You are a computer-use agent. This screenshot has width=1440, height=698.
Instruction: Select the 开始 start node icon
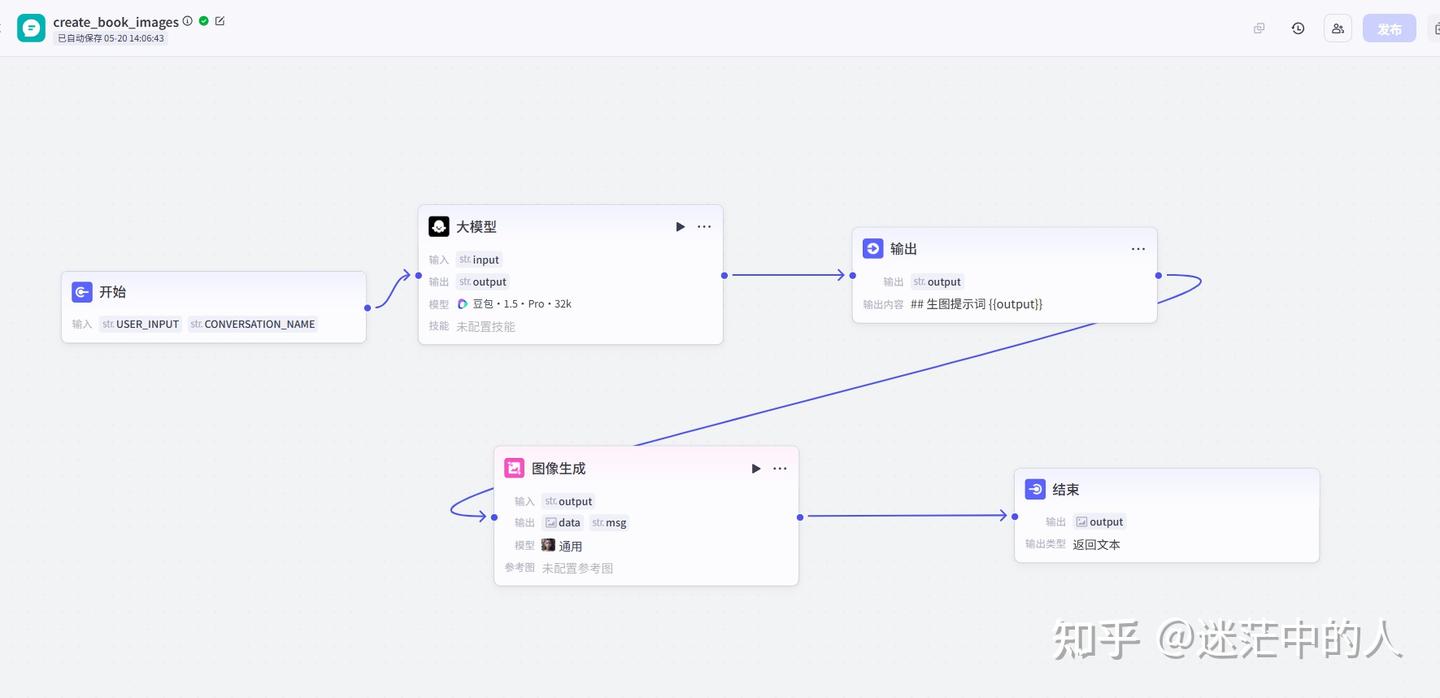pos(82,292)
